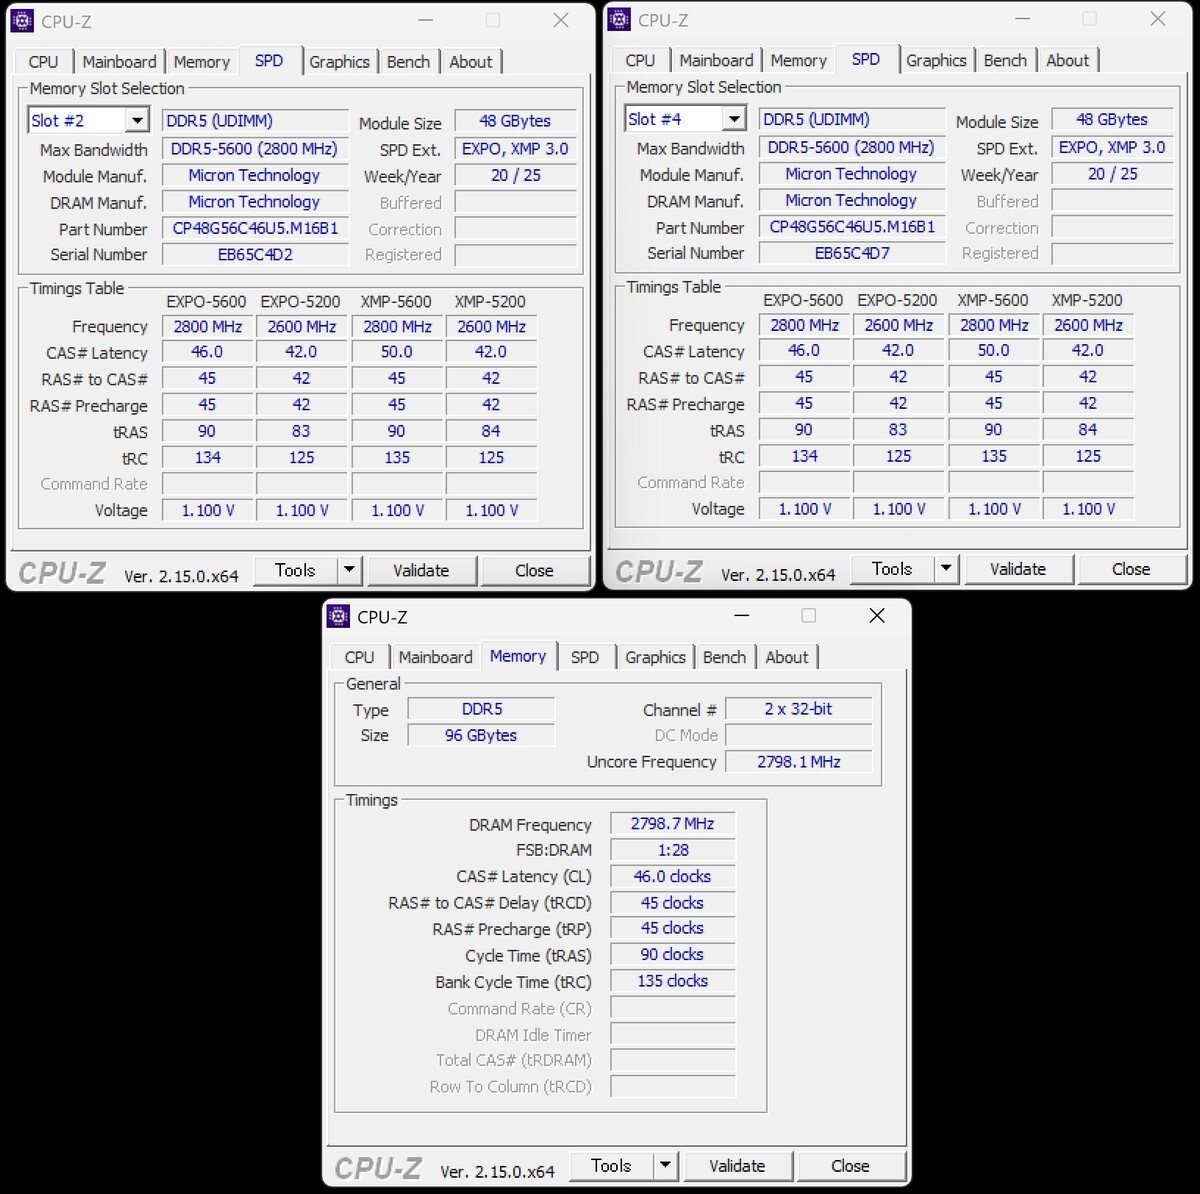Open SPD tab in Memory window
Image resolution: width=1200 pixels, height=1194 pixels.
[x=585, y=658]
